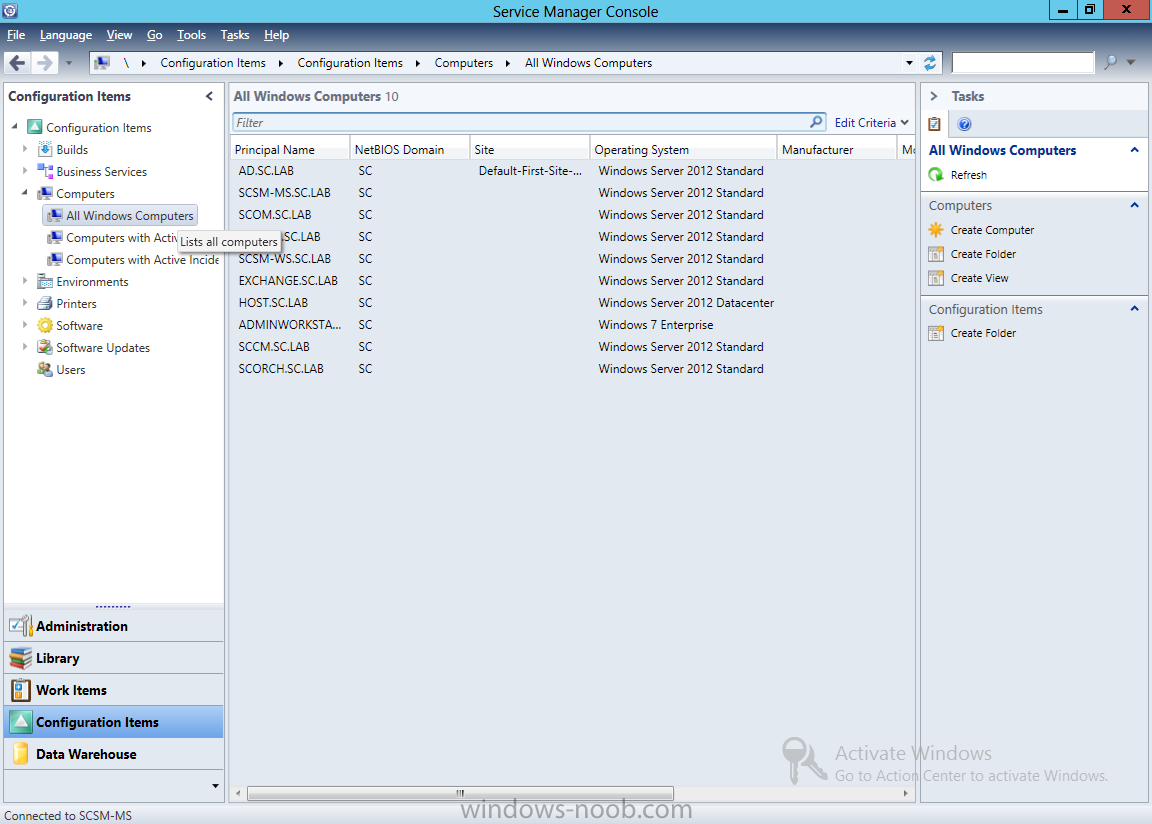Click the Configuration Items workspace icon
The height and width of the screenshot is (824, 1152).
coord(21,722)
